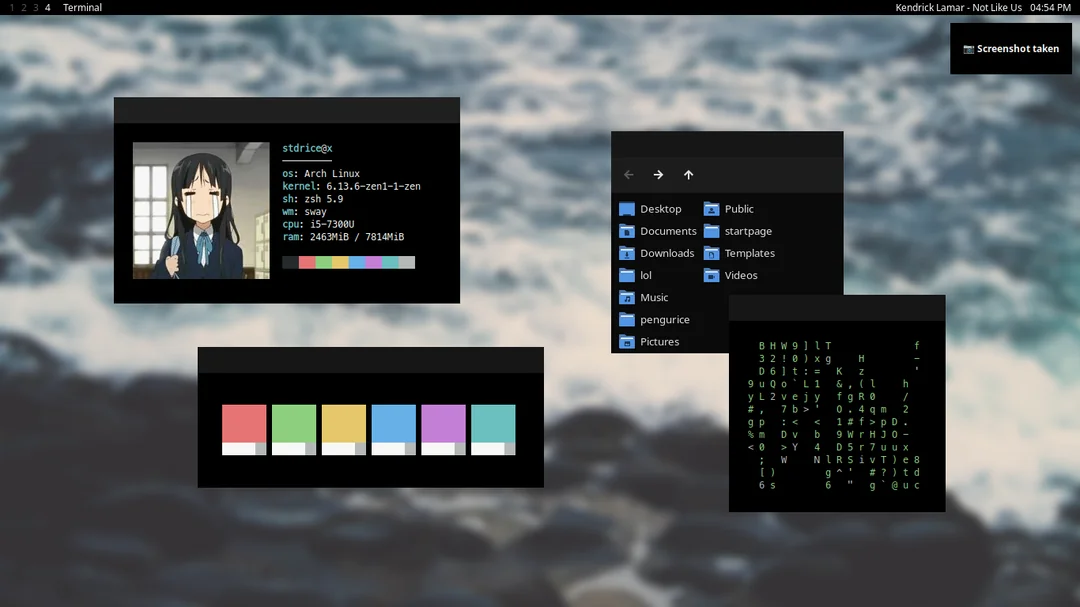Open the Desktop folder
Viewport: 1080px width, 607px height.
click(650, 209)
